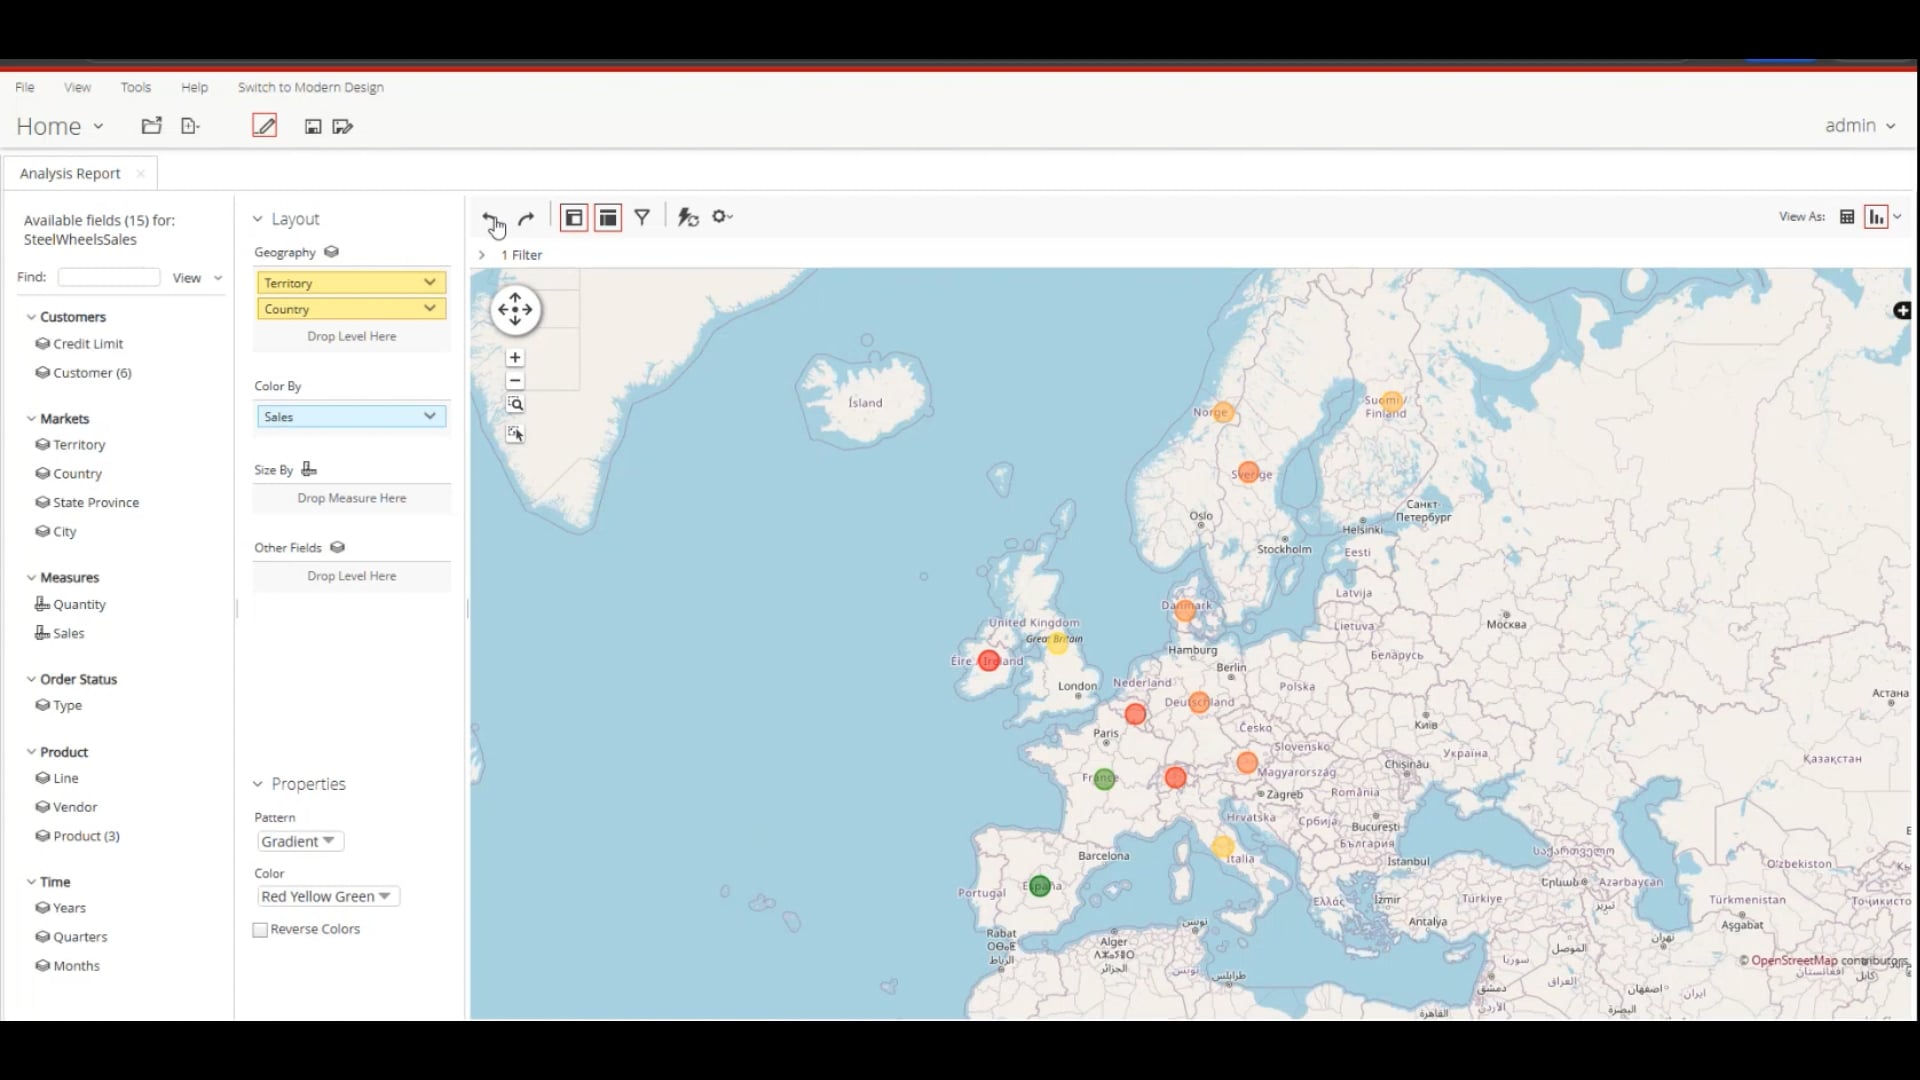Toggle report edit mode pencil
The image size is (1920, 1080).
coord(264,126)
